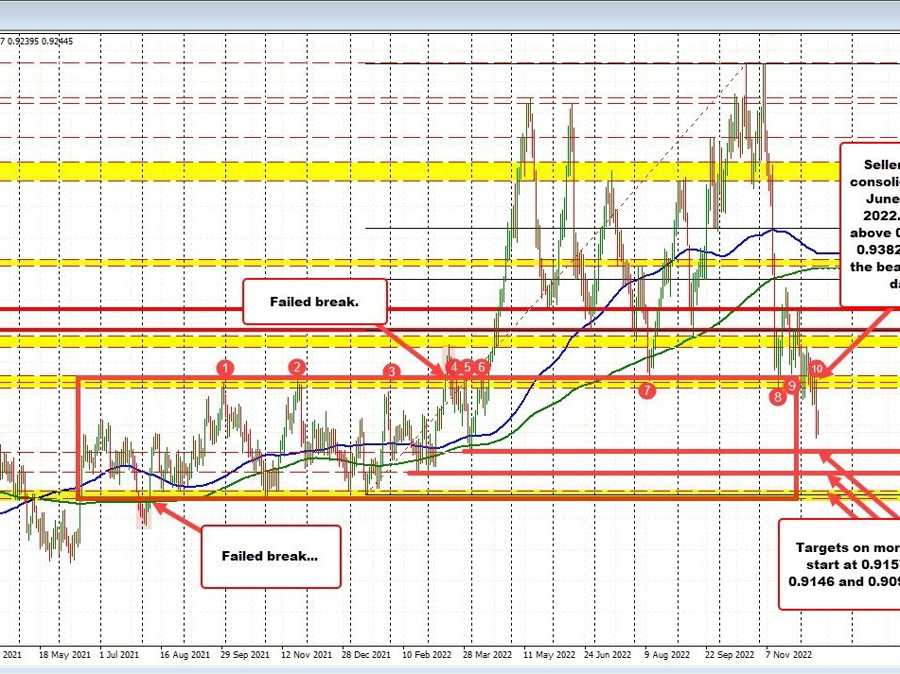The width and height of the screenshot is (900, 674).
Task: Select the 9 Aug 2022 date label
Action: pyautogui.click(x=667, y=656)
